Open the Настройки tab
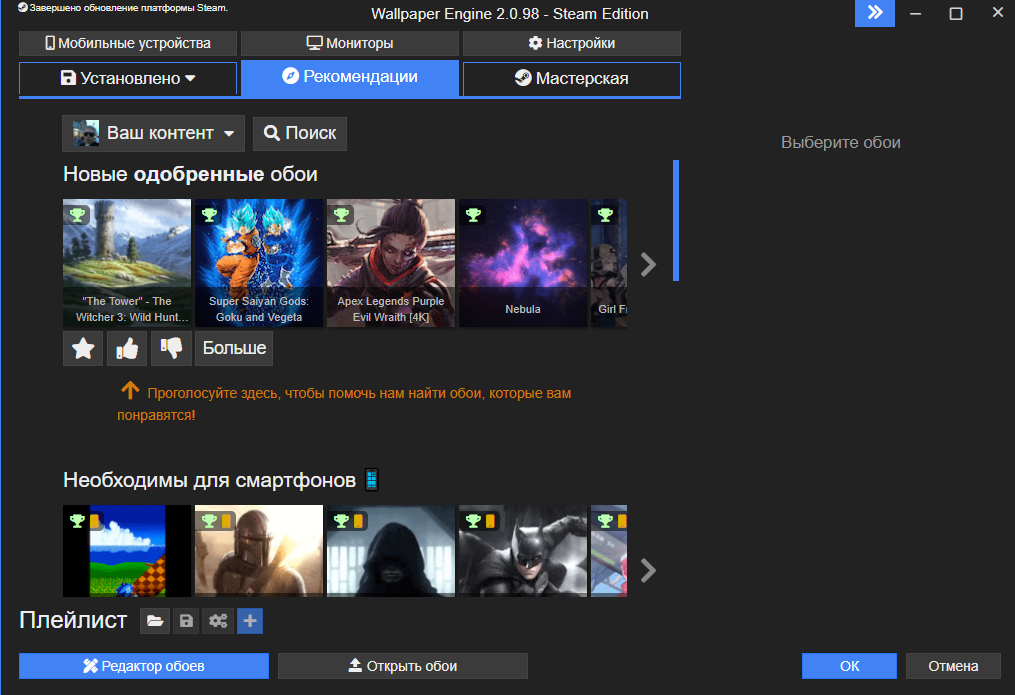 point(572,43)
